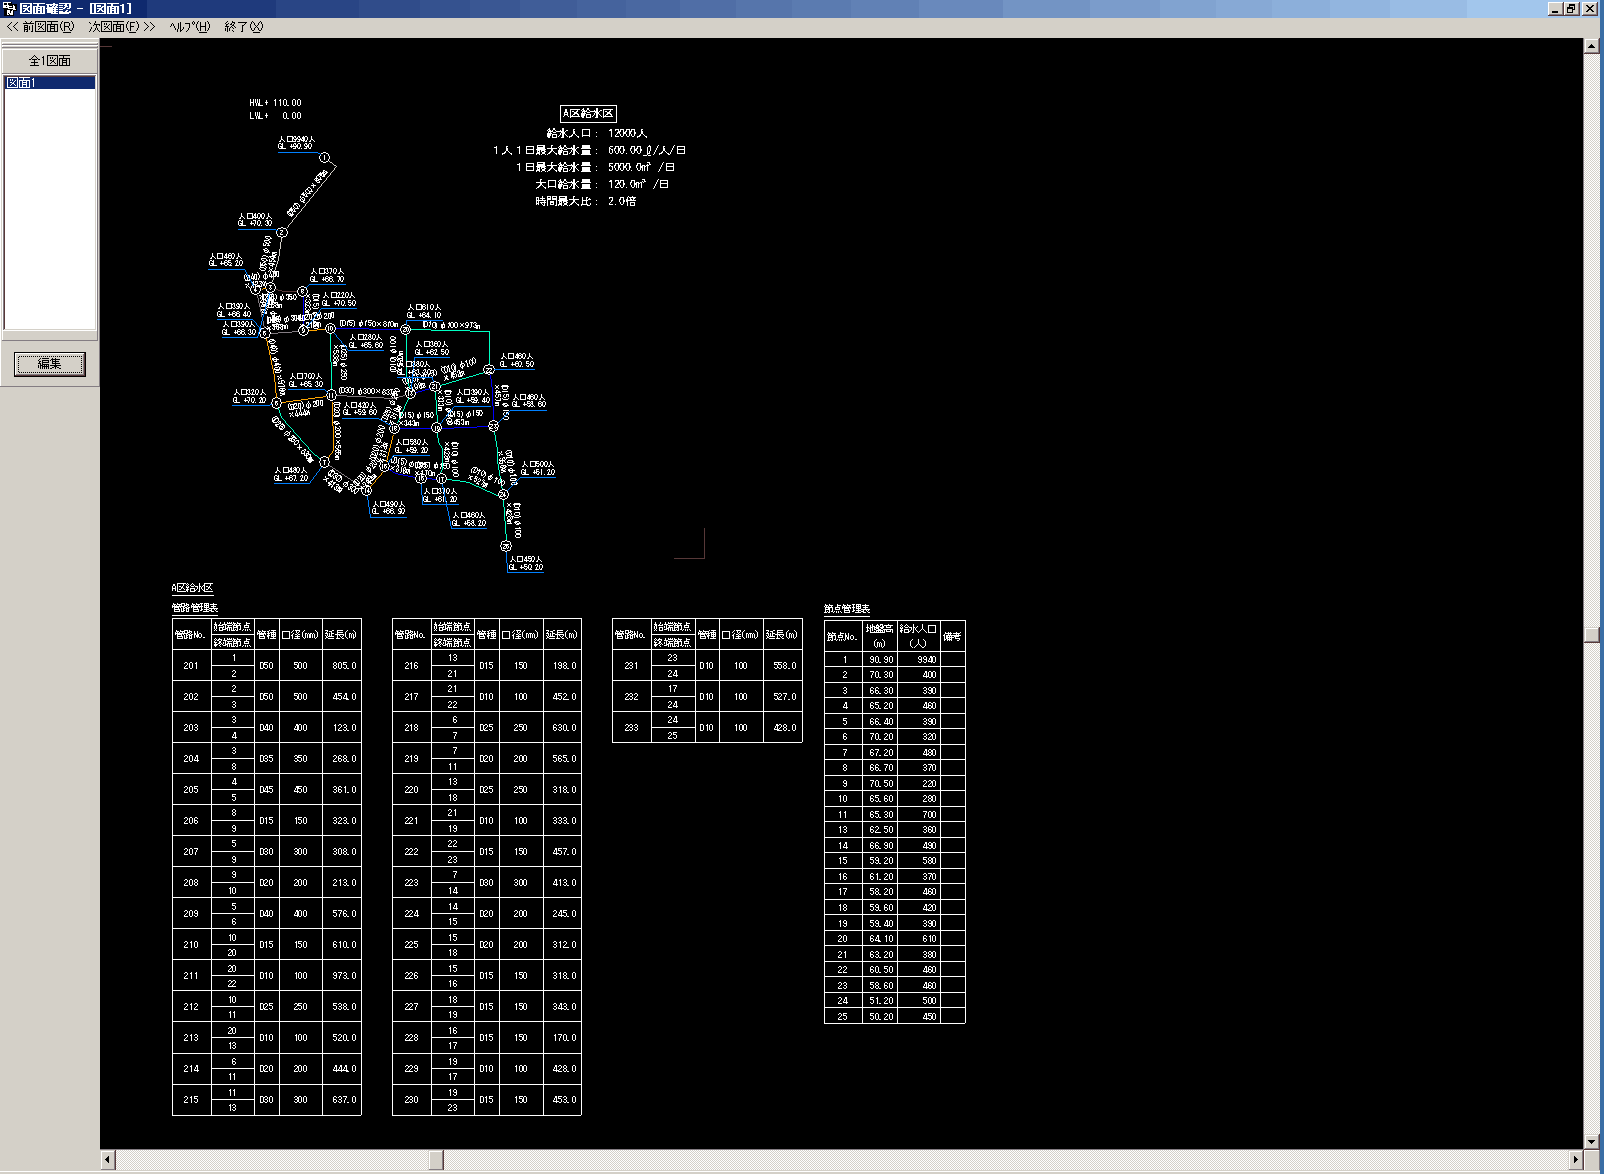Click pipe number 231 in the pipe table
The height and width of the screenshot is (1174, 1604).
tap(631, 666)
